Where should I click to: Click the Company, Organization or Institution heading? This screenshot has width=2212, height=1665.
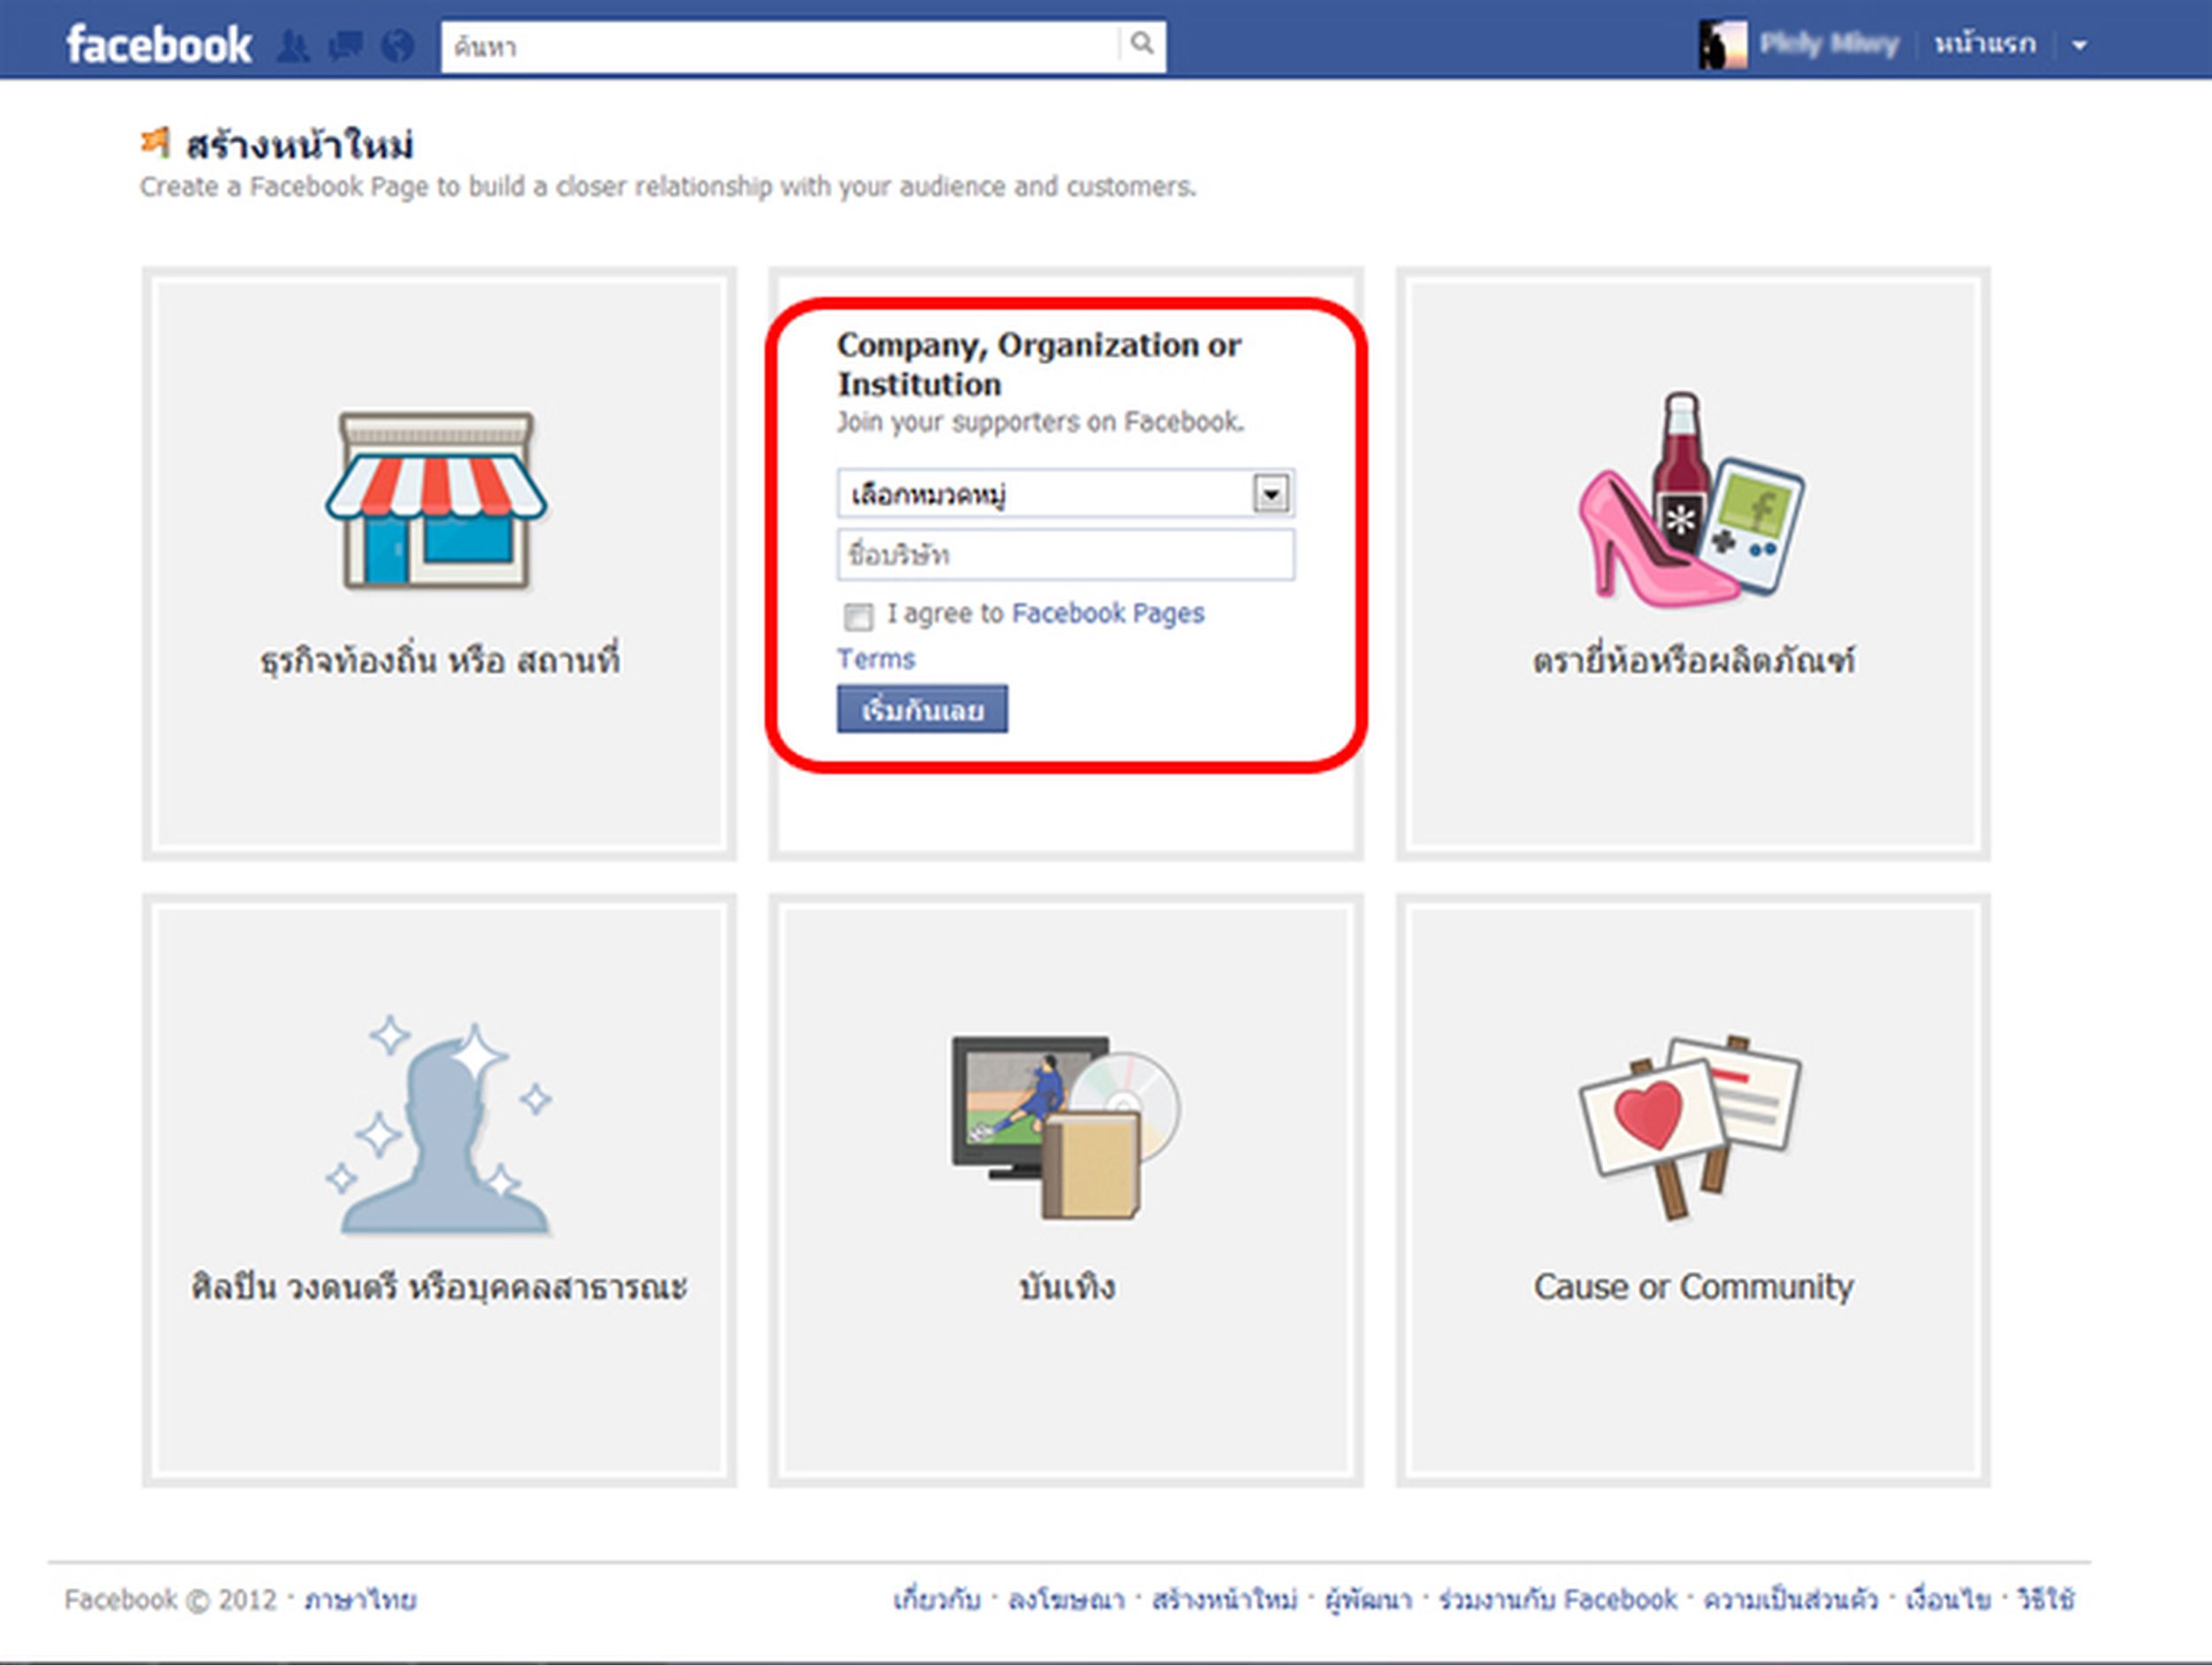(x=1039, y=364)
